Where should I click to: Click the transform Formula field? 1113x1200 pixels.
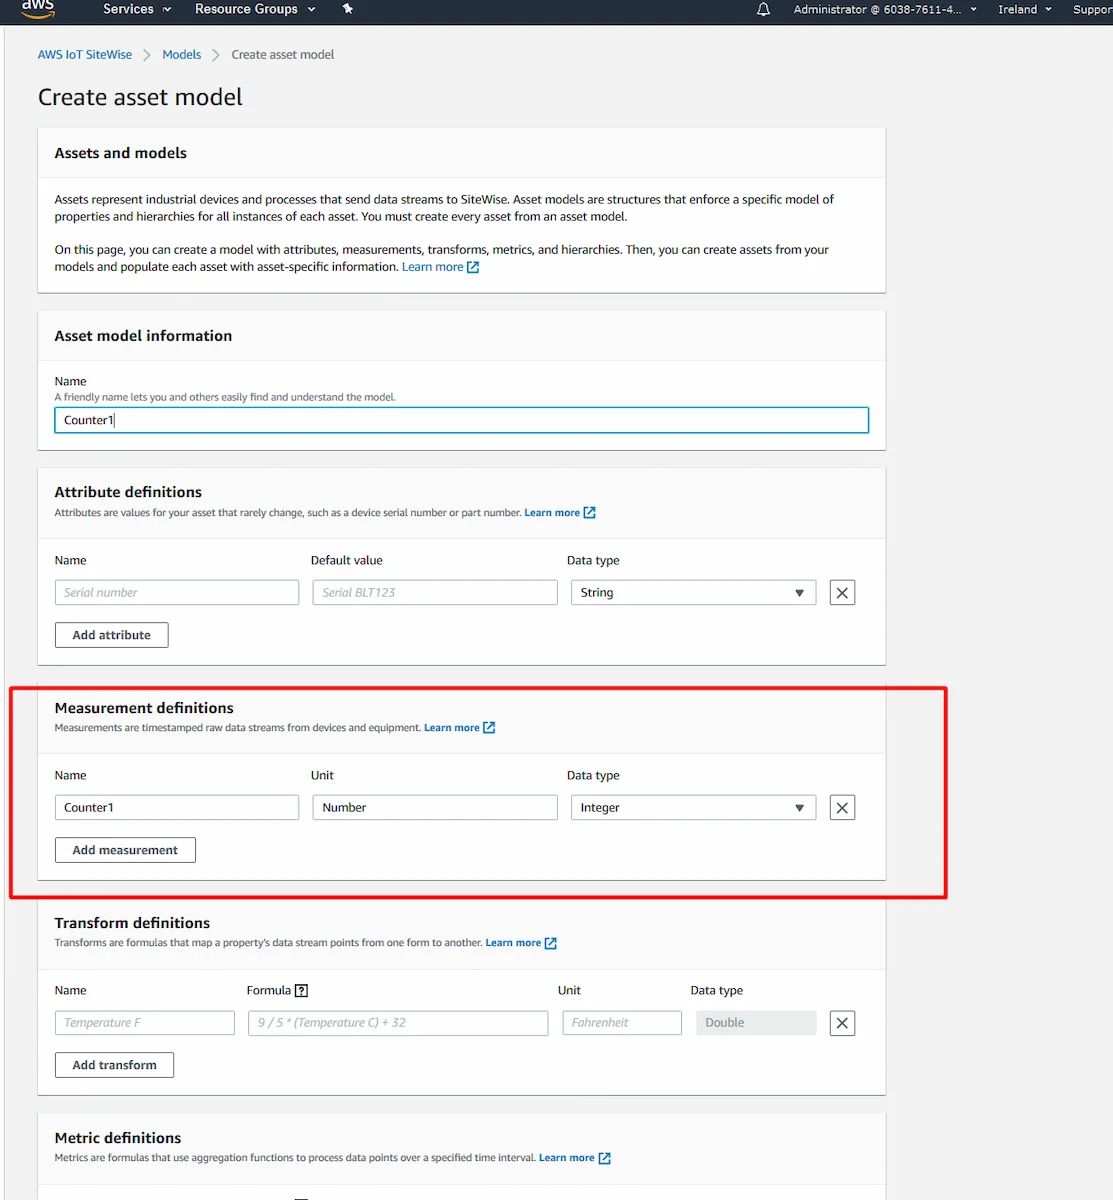pos(398,1023)
